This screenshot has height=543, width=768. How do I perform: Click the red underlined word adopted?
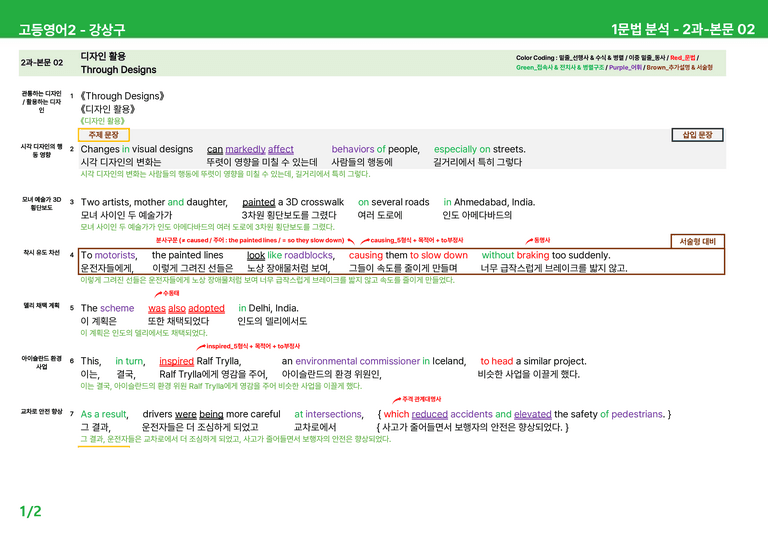(x=206, y=308)
